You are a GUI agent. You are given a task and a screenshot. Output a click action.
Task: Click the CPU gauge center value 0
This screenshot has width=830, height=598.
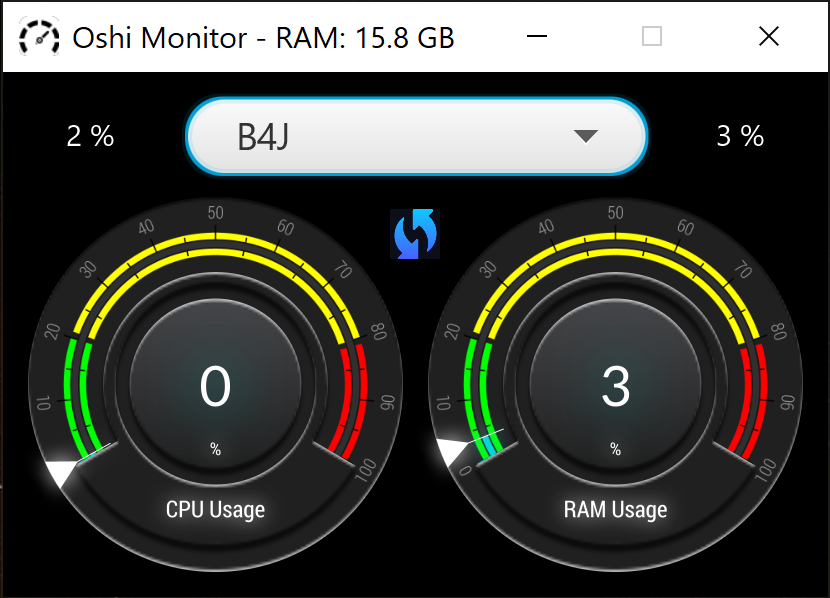[215, 387]
